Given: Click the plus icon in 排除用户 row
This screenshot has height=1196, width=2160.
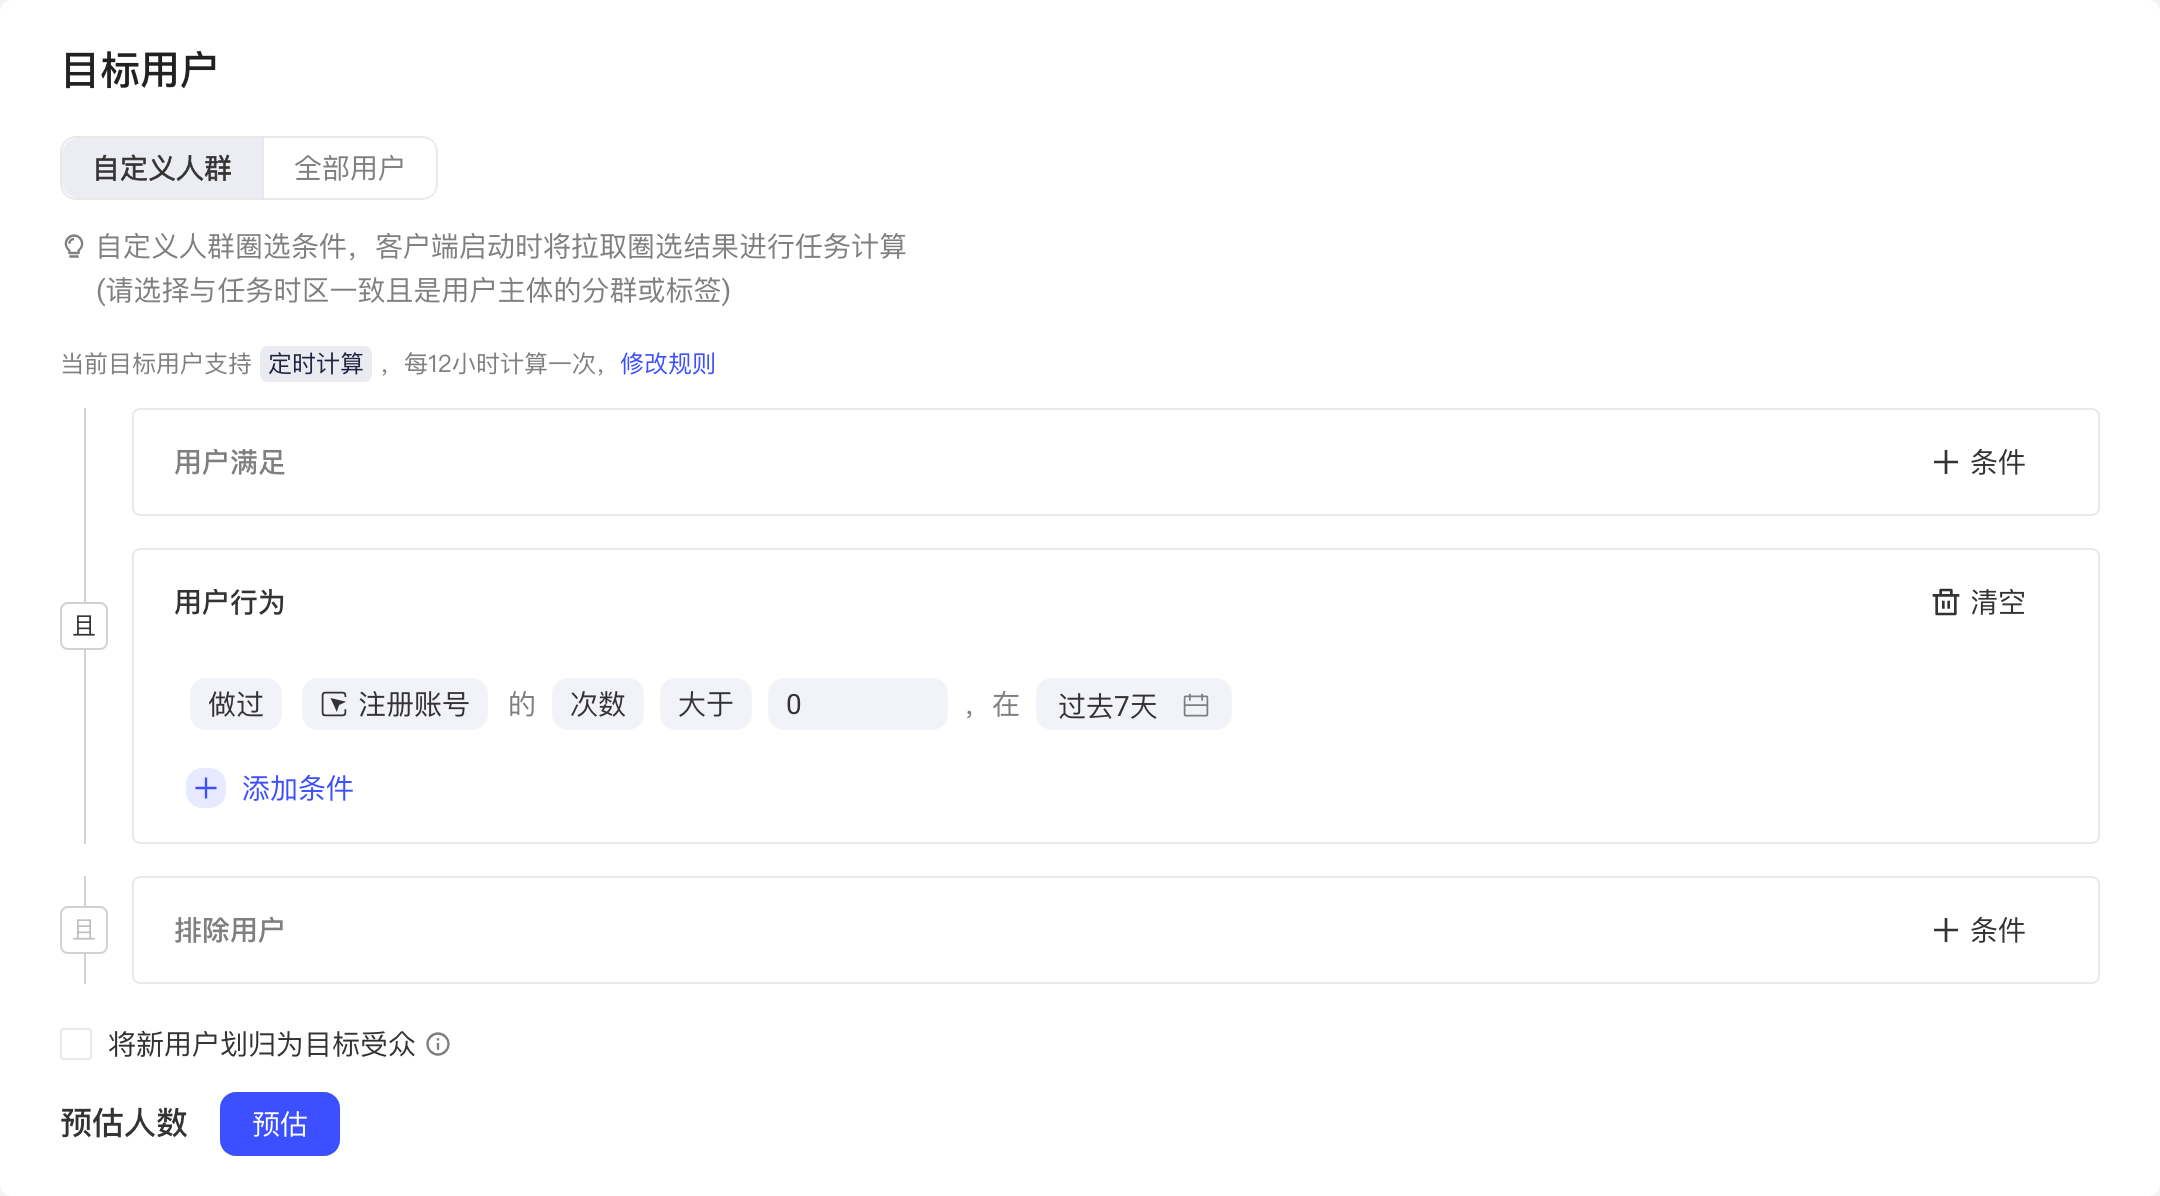Looking at the screenshot, I should pyautogui.click(x=1945, y=930).
